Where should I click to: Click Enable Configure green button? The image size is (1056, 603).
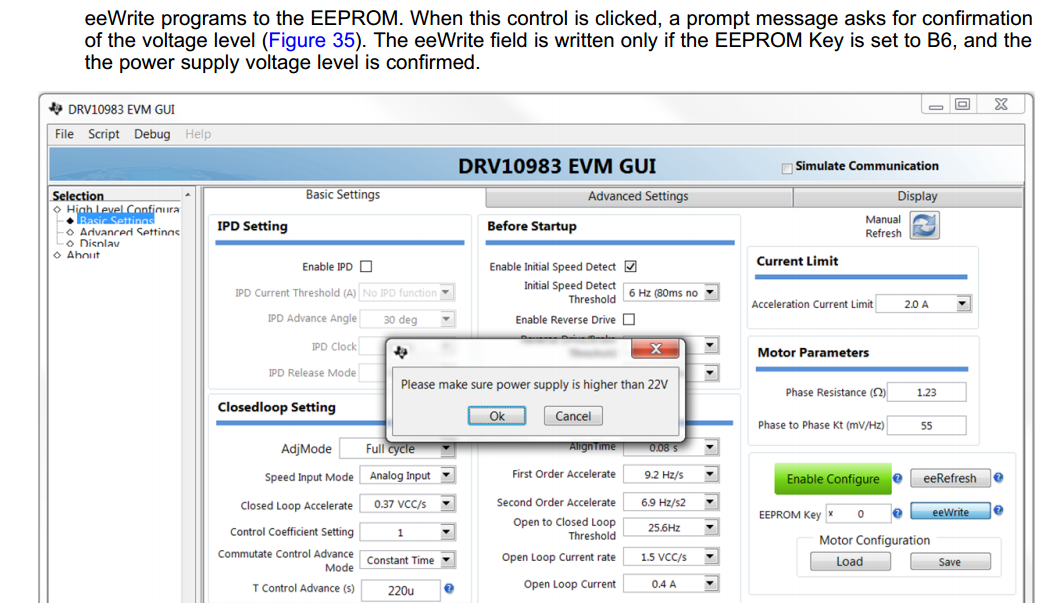(x=832, y=479)
